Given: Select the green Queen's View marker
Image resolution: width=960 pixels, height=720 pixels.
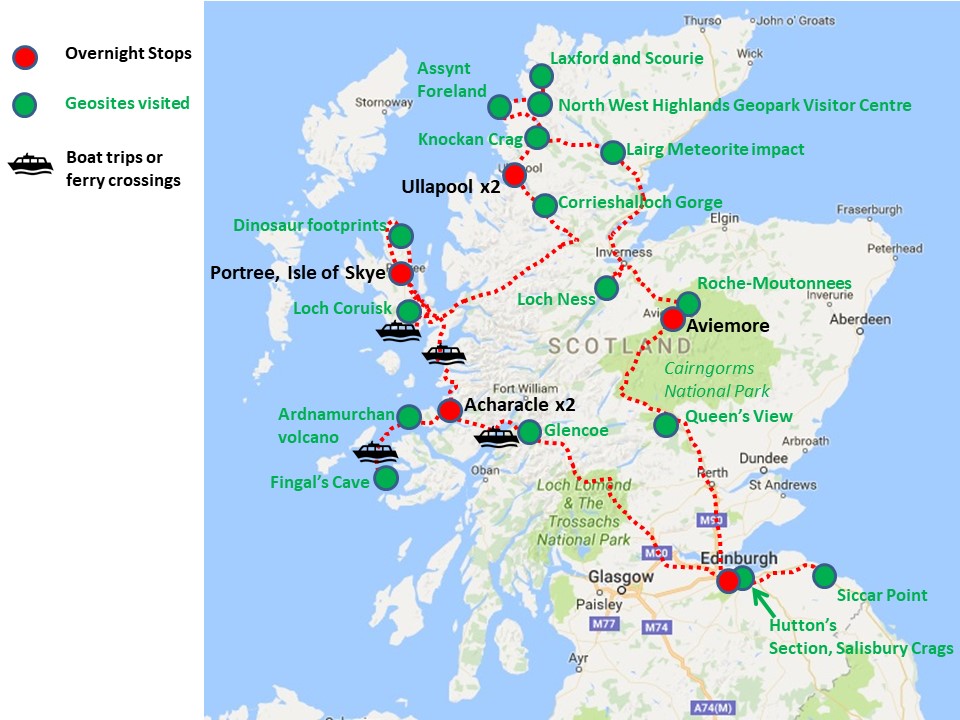Looking at the screenshot, I should pos(665,425).
